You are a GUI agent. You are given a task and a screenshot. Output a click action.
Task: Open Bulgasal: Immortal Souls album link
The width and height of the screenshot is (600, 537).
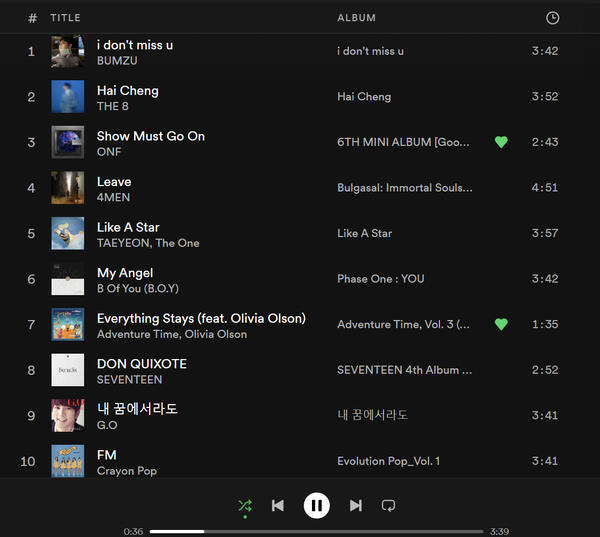point(405,188)
